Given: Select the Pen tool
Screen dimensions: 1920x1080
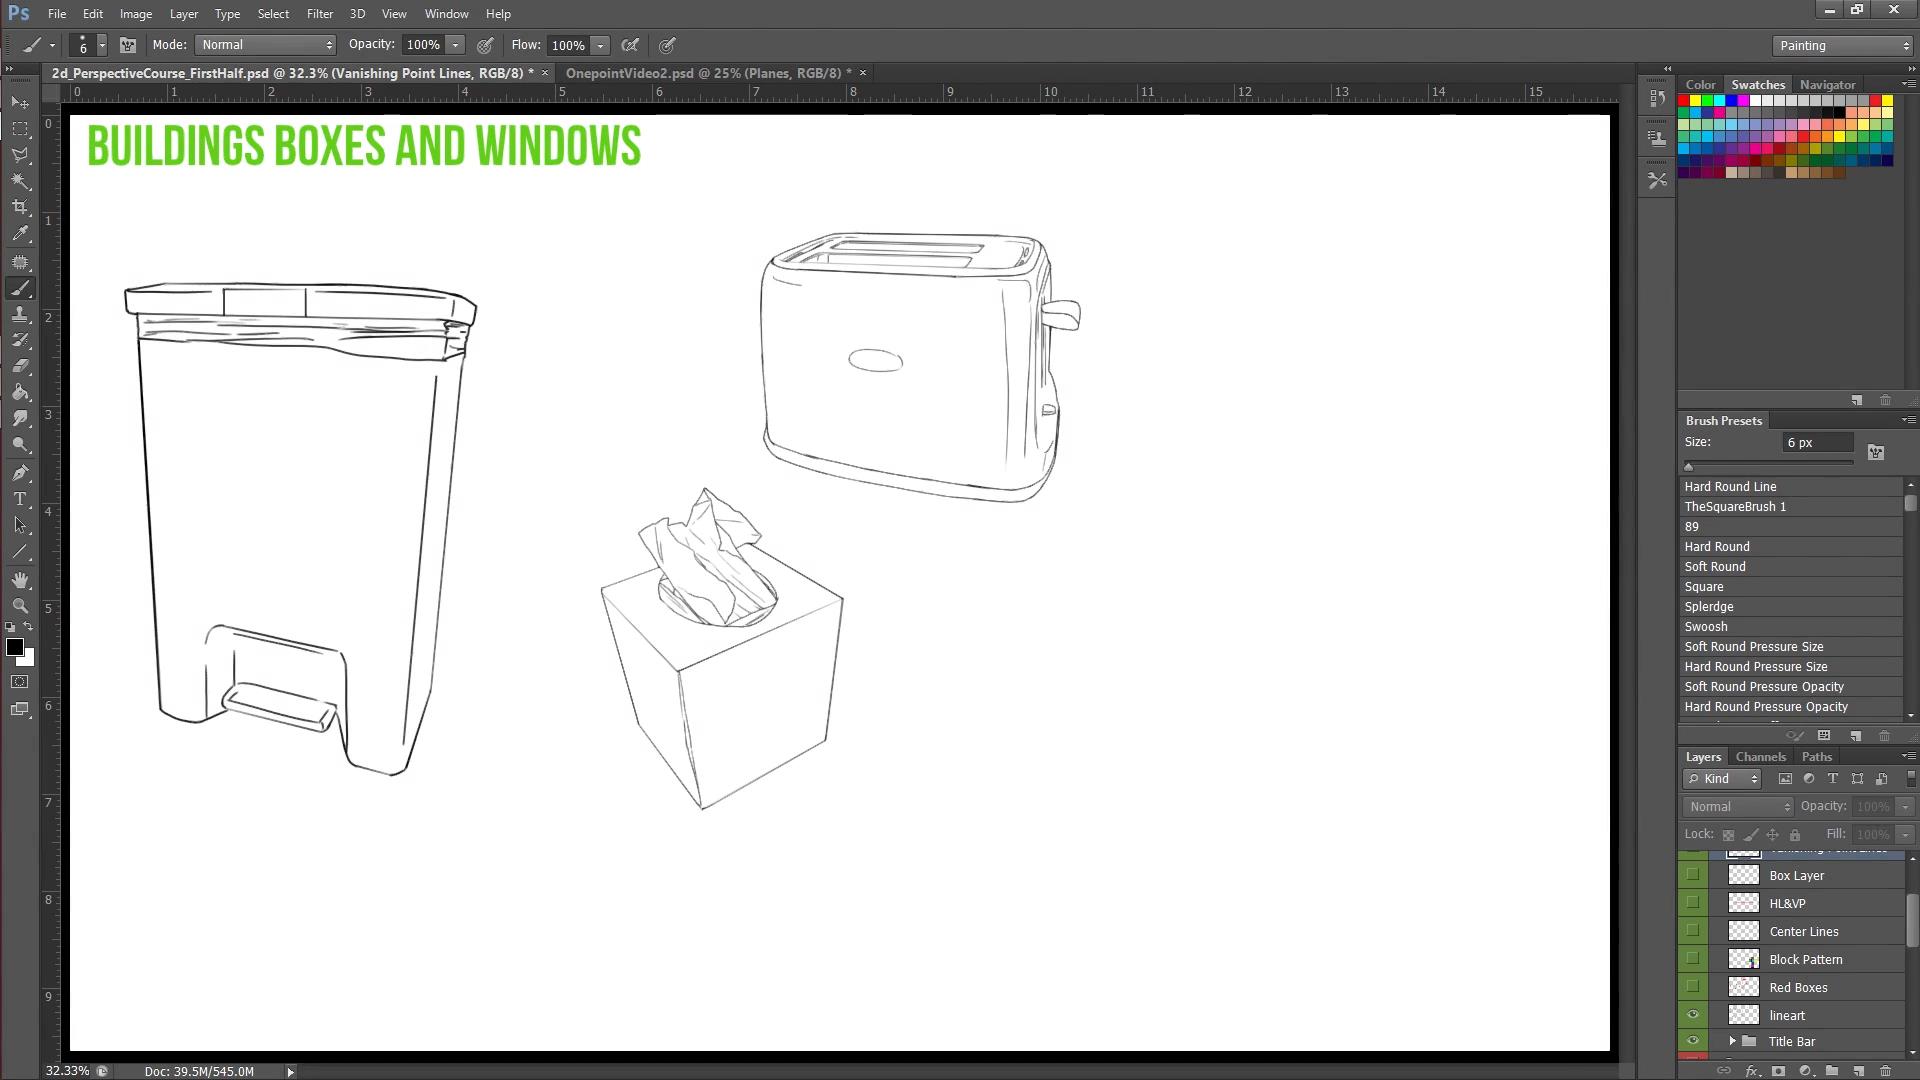Looking at the screenshot, I should coord(20,473).
